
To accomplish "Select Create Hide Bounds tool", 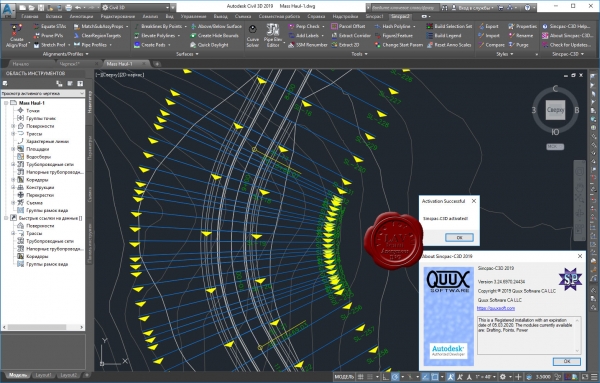I will pos(214,36).
